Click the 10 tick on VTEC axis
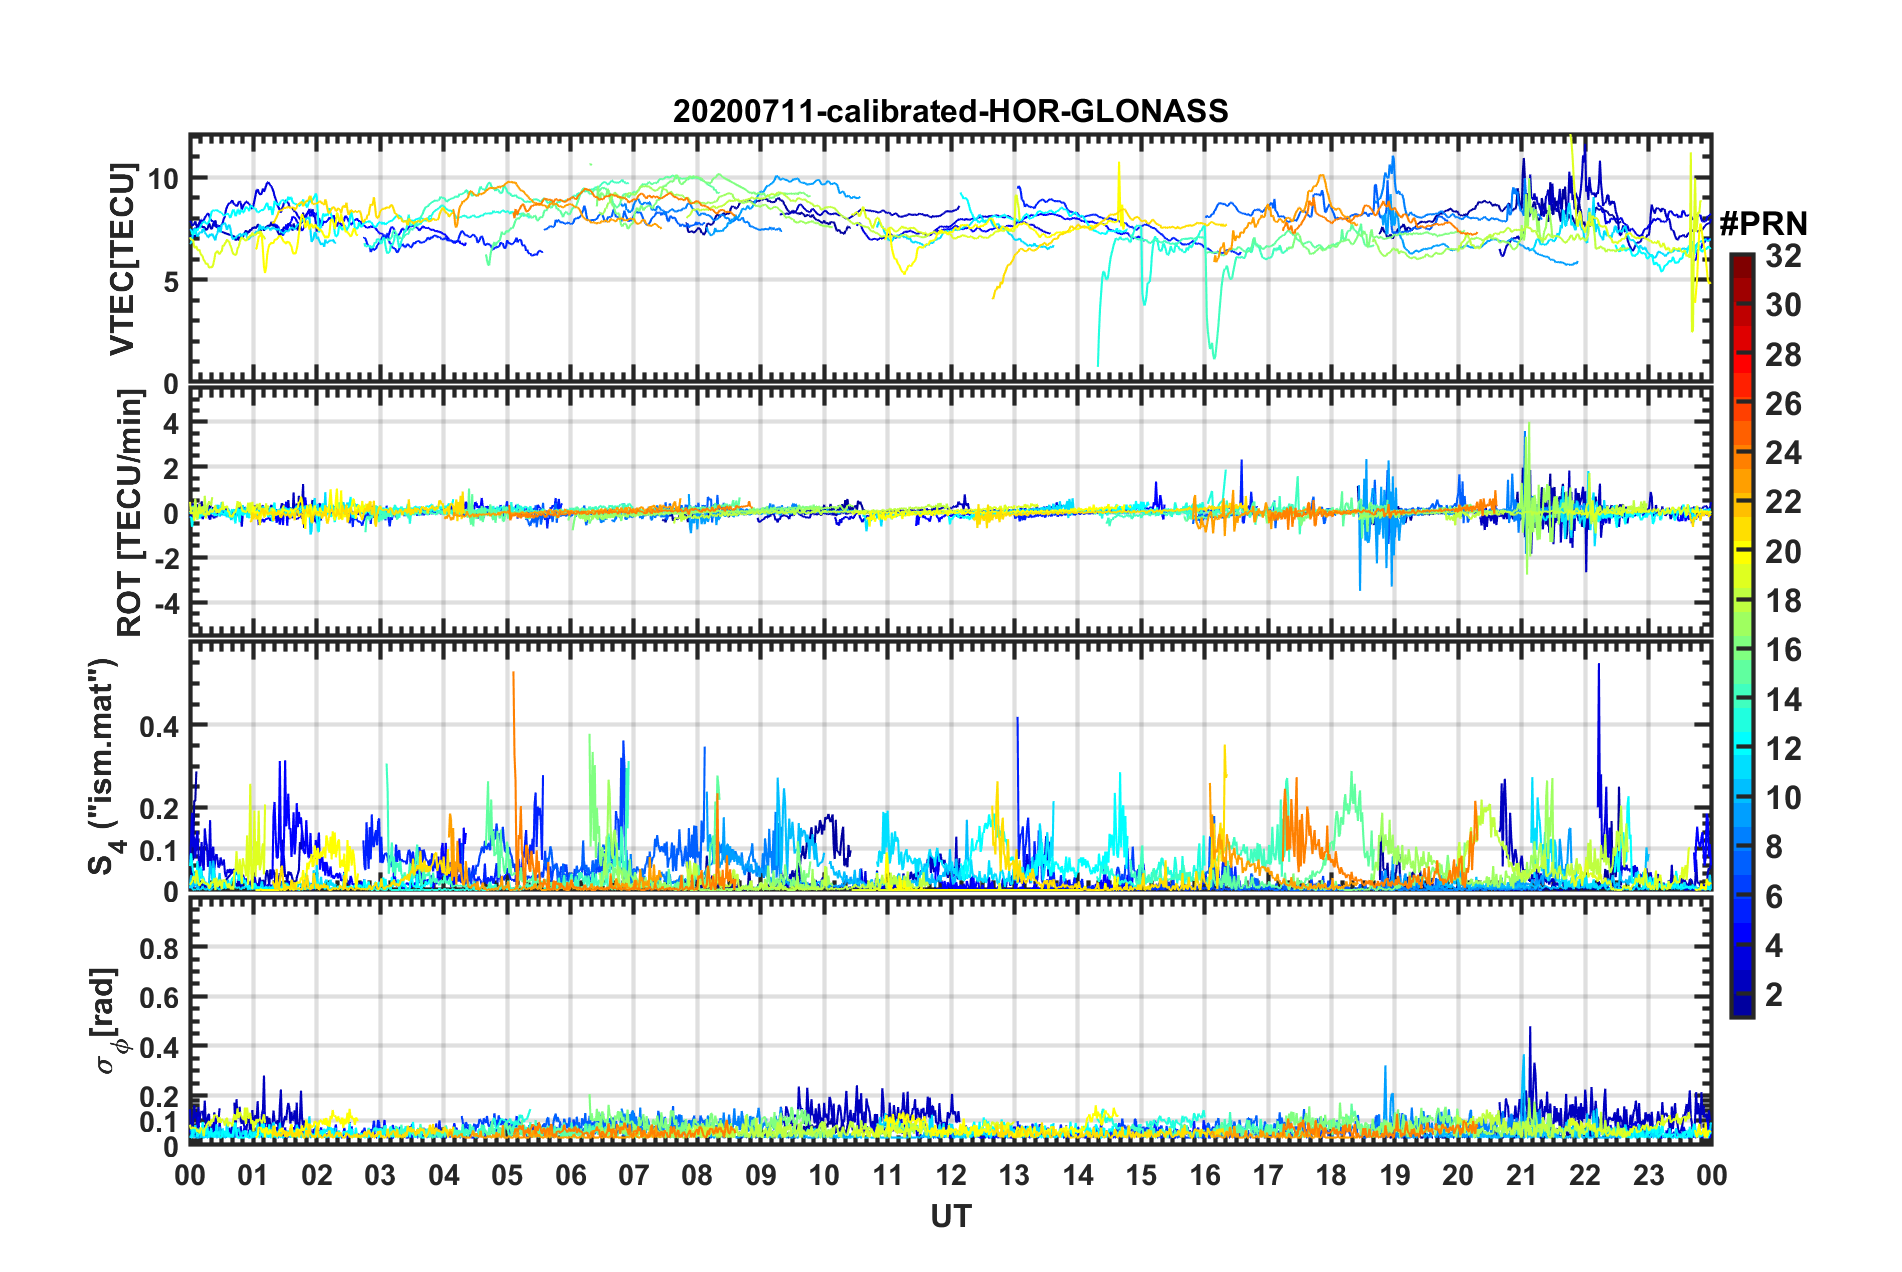The height and width of the screenshot is (1272, 1902). (x=163, y=179)
